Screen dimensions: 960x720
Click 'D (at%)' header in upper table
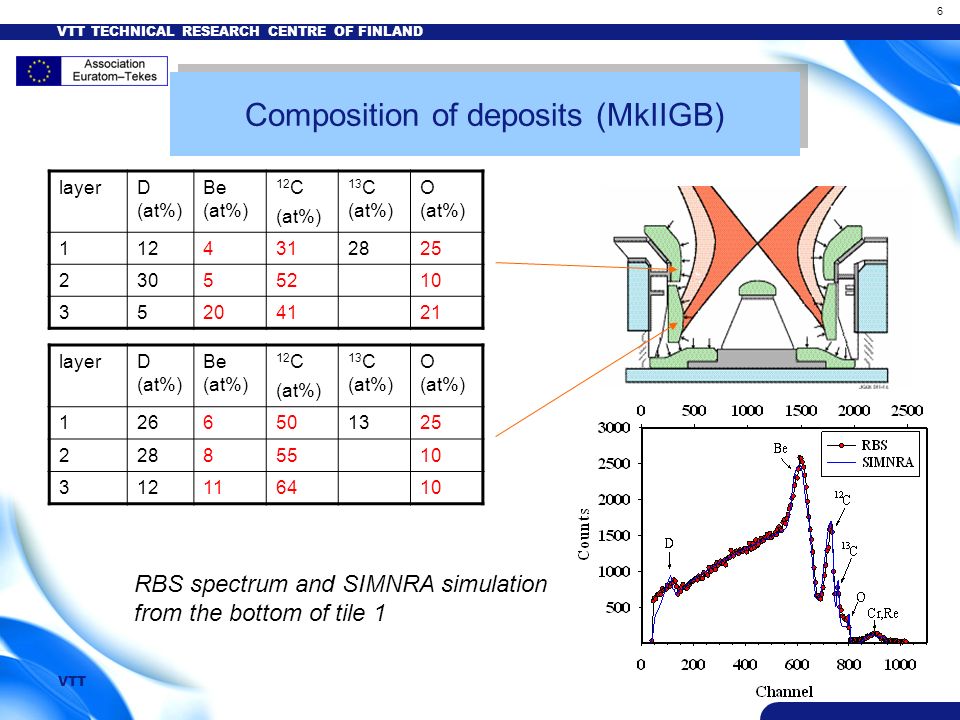coord(159,199)
